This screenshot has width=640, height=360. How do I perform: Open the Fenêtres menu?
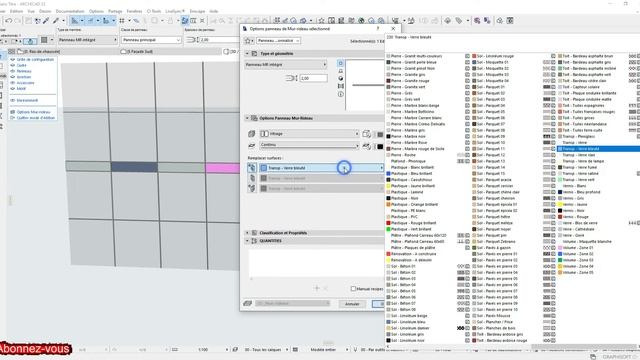134,11
